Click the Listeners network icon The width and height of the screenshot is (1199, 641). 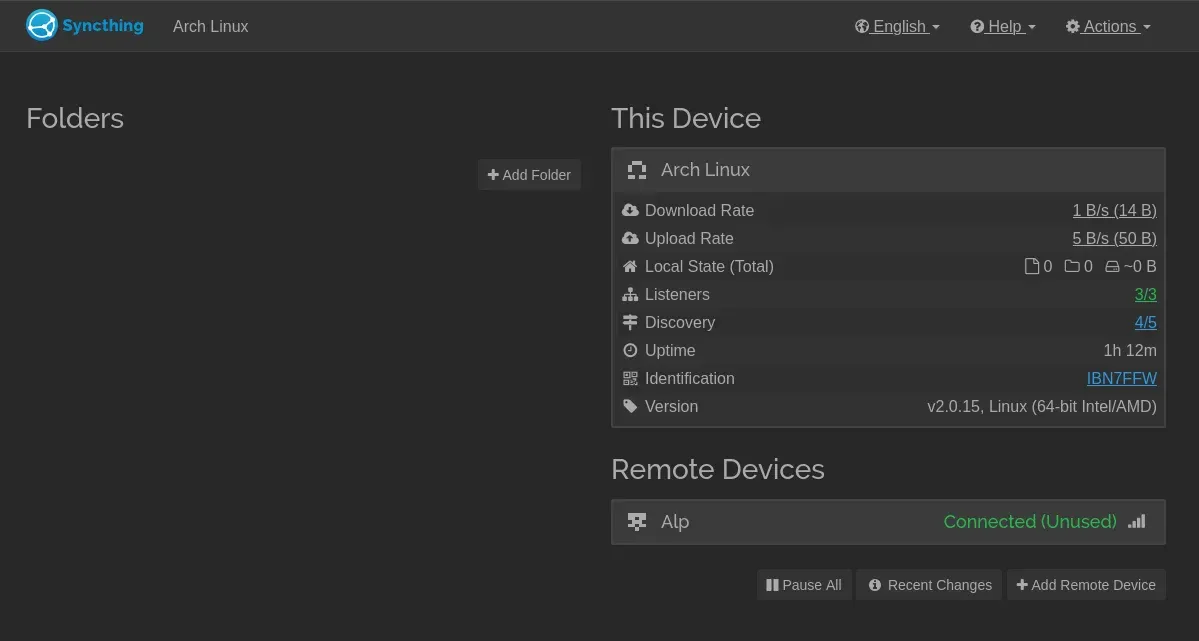[x=630, y=294]
